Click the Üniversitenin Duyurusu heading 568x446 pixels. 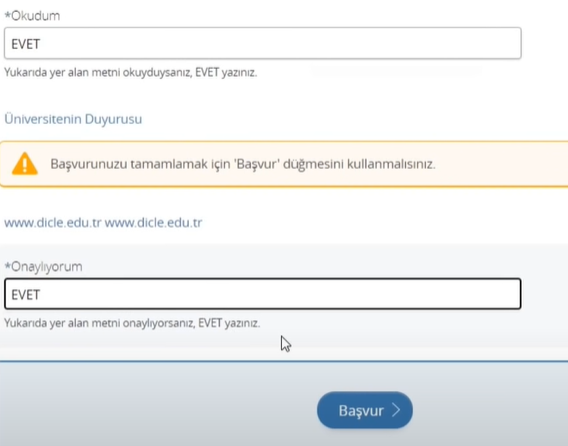point(73,119)
